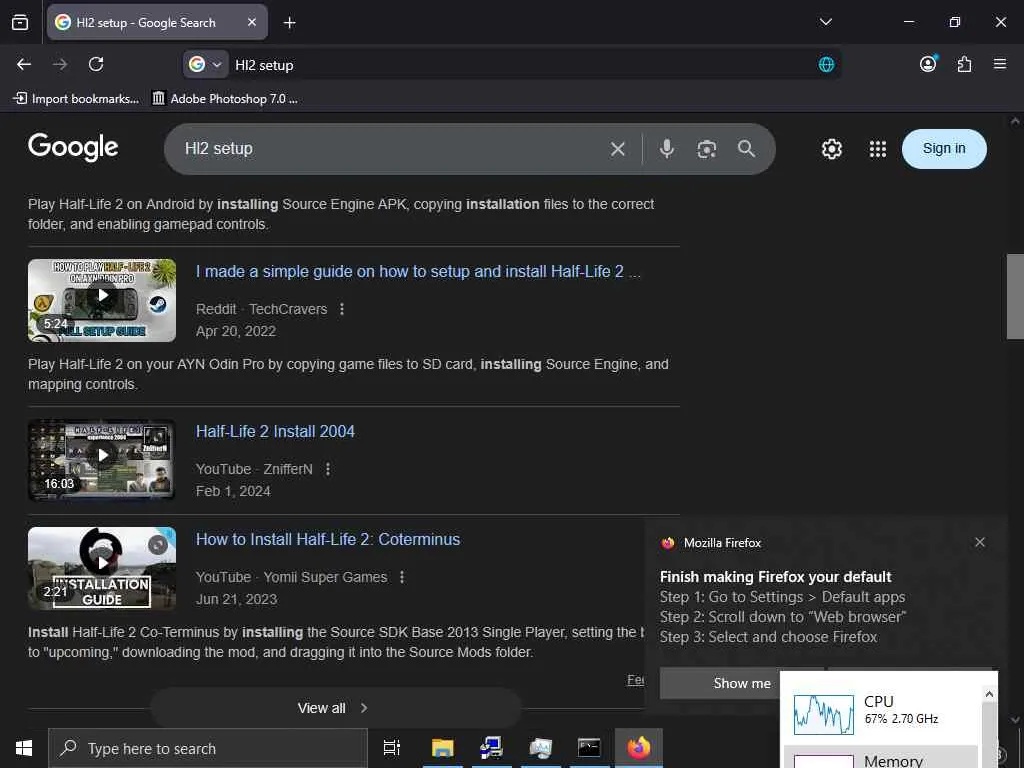Click the Firefox taskbar icon
The width and height of the screenshot is (1024, 768).
pyautogui.click(x=639, y=748)
